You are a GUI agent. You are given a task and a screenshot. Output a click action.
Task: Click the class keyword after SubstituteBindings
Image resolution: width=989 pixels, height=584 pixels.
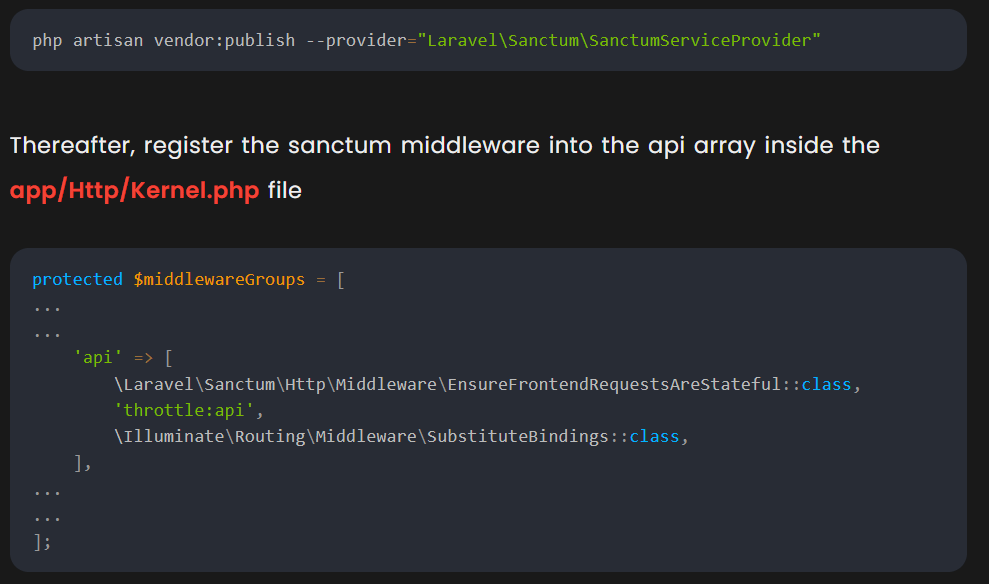click(x=654, y=437)
